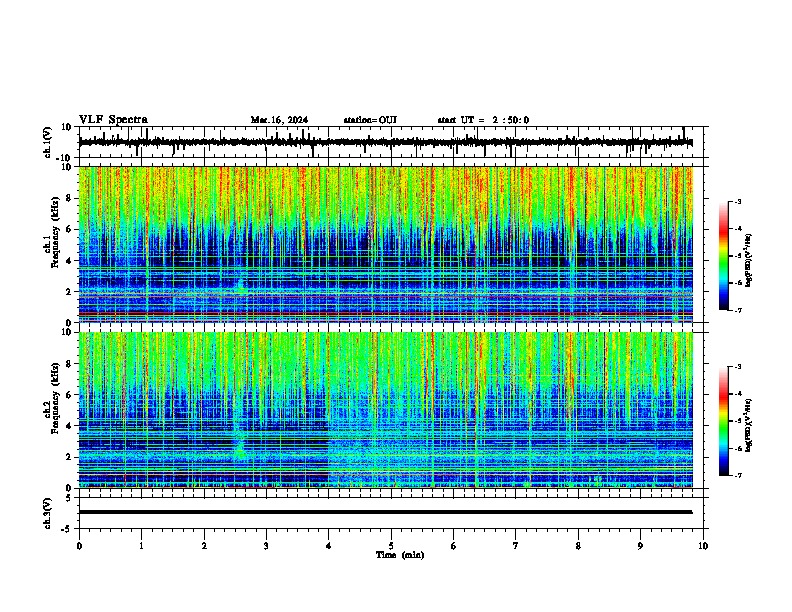Click the ch.1 color bar '-3' label
Screen dimensions: 792x612
pos(737,201)
